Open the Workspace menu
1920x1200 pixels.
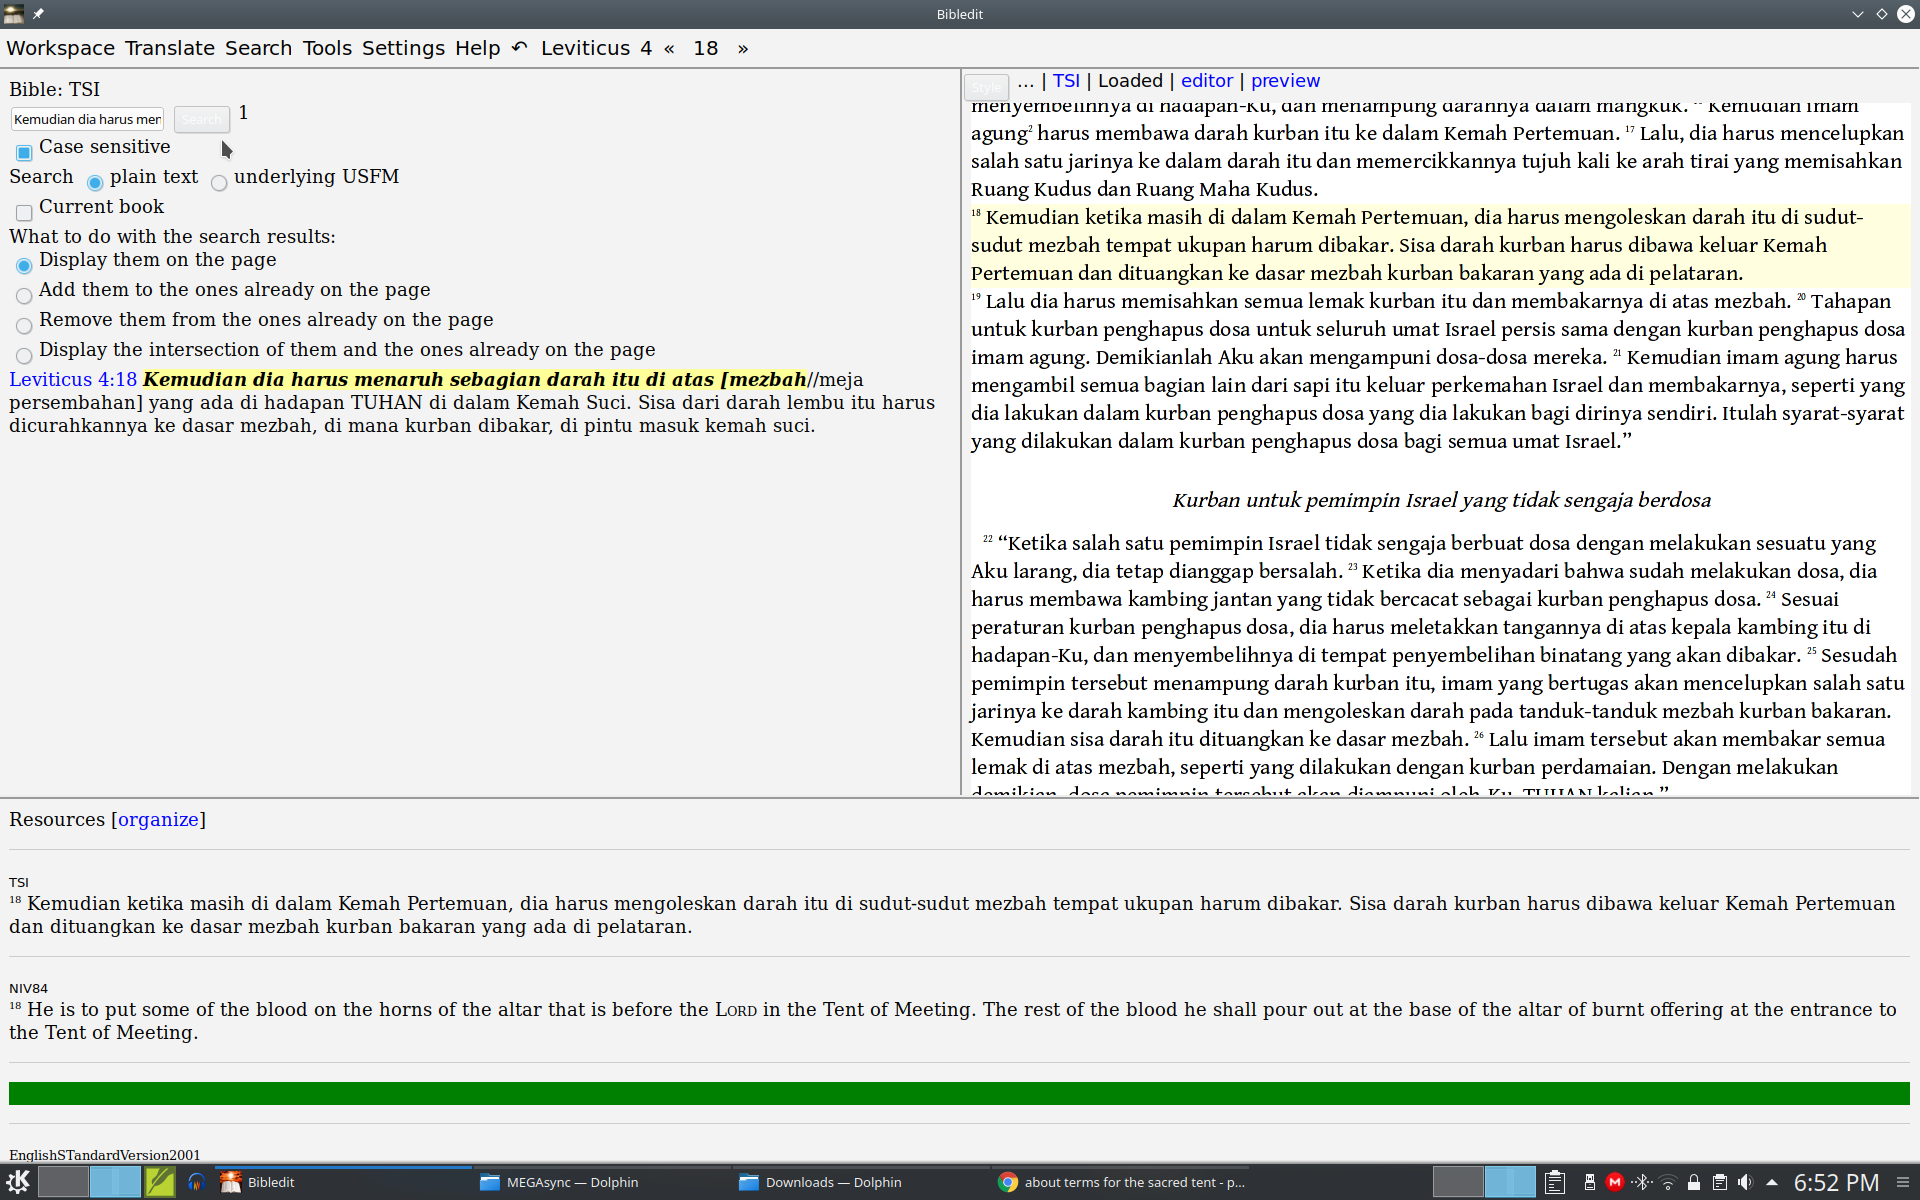pos(60,48)
